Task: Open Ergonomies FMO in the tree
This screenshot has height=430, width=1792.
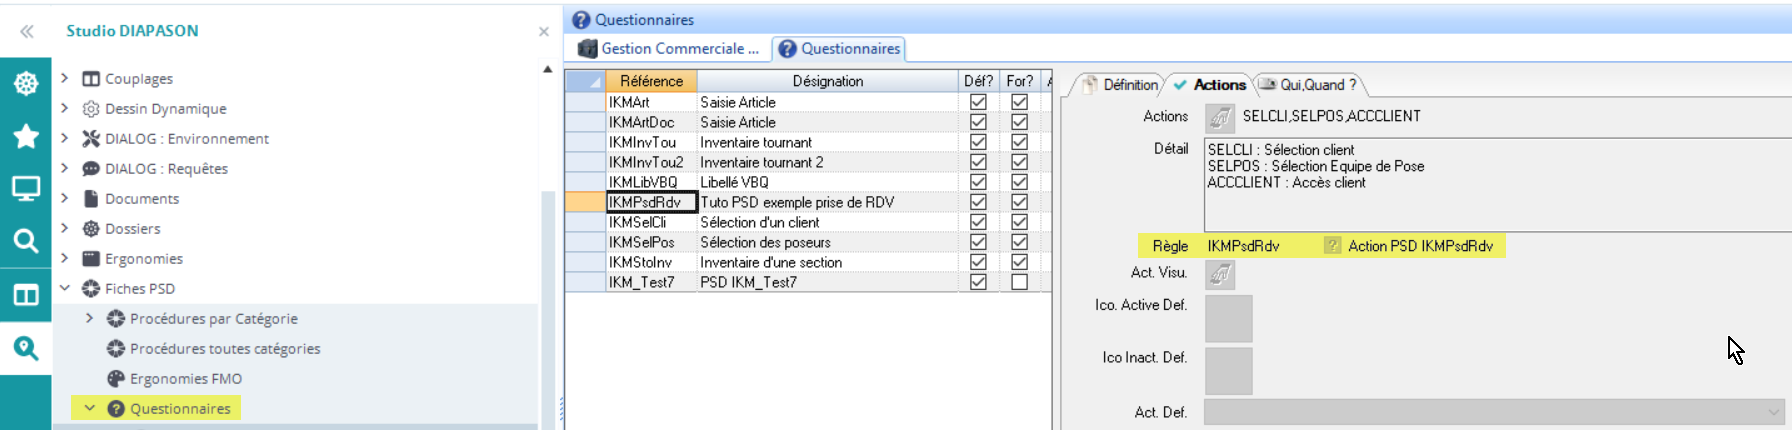Action: (185, 378)
